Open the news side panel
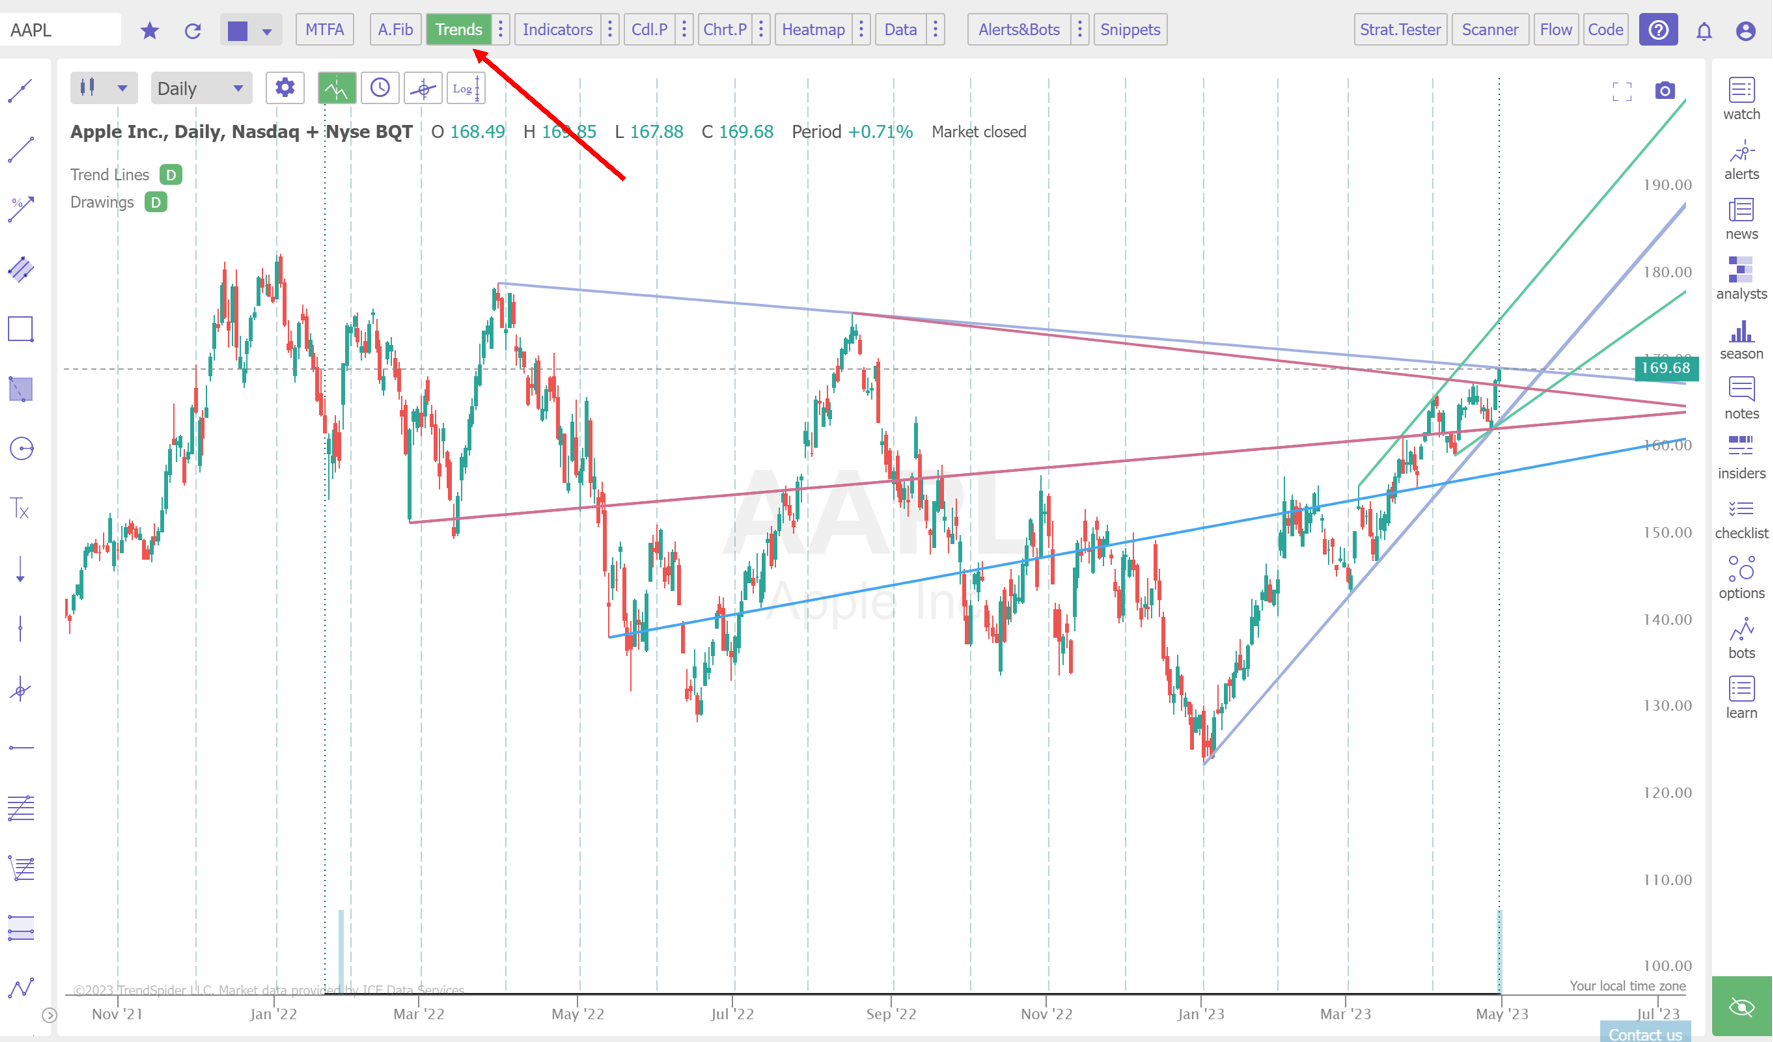Image resolution: width=1773 pixels, height=1042 pixels. [1741, 219]
